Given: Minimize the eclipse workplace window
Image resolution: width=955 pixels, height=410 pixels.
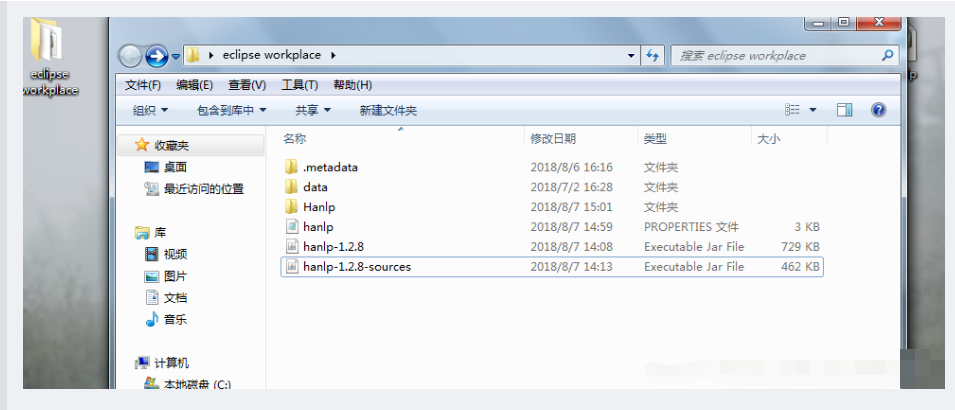Looking at the screenshot, I should click(817, 23).
